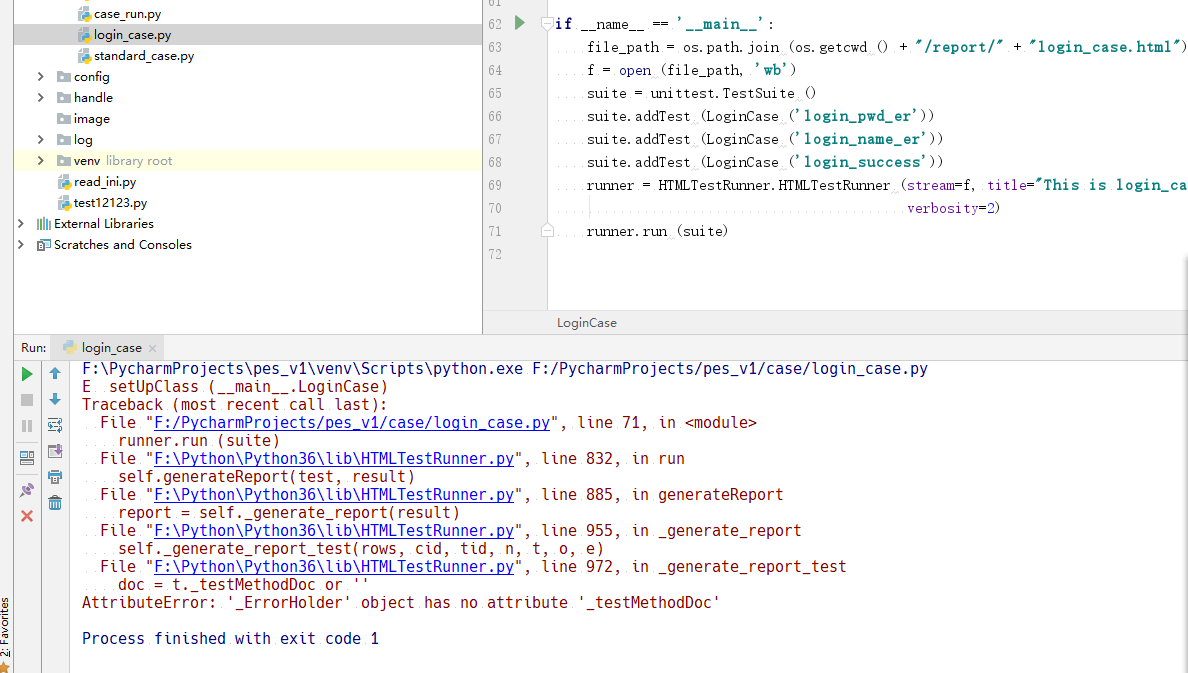This screenshot has height=673, width=1188.
Task: Click the venv folder icon
Action: tap(64, 161)
